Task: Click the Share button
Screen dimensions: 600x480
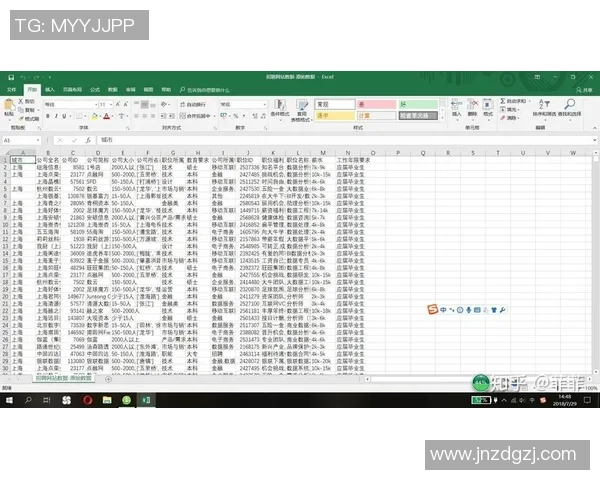Action: click(x=584, y=90)
